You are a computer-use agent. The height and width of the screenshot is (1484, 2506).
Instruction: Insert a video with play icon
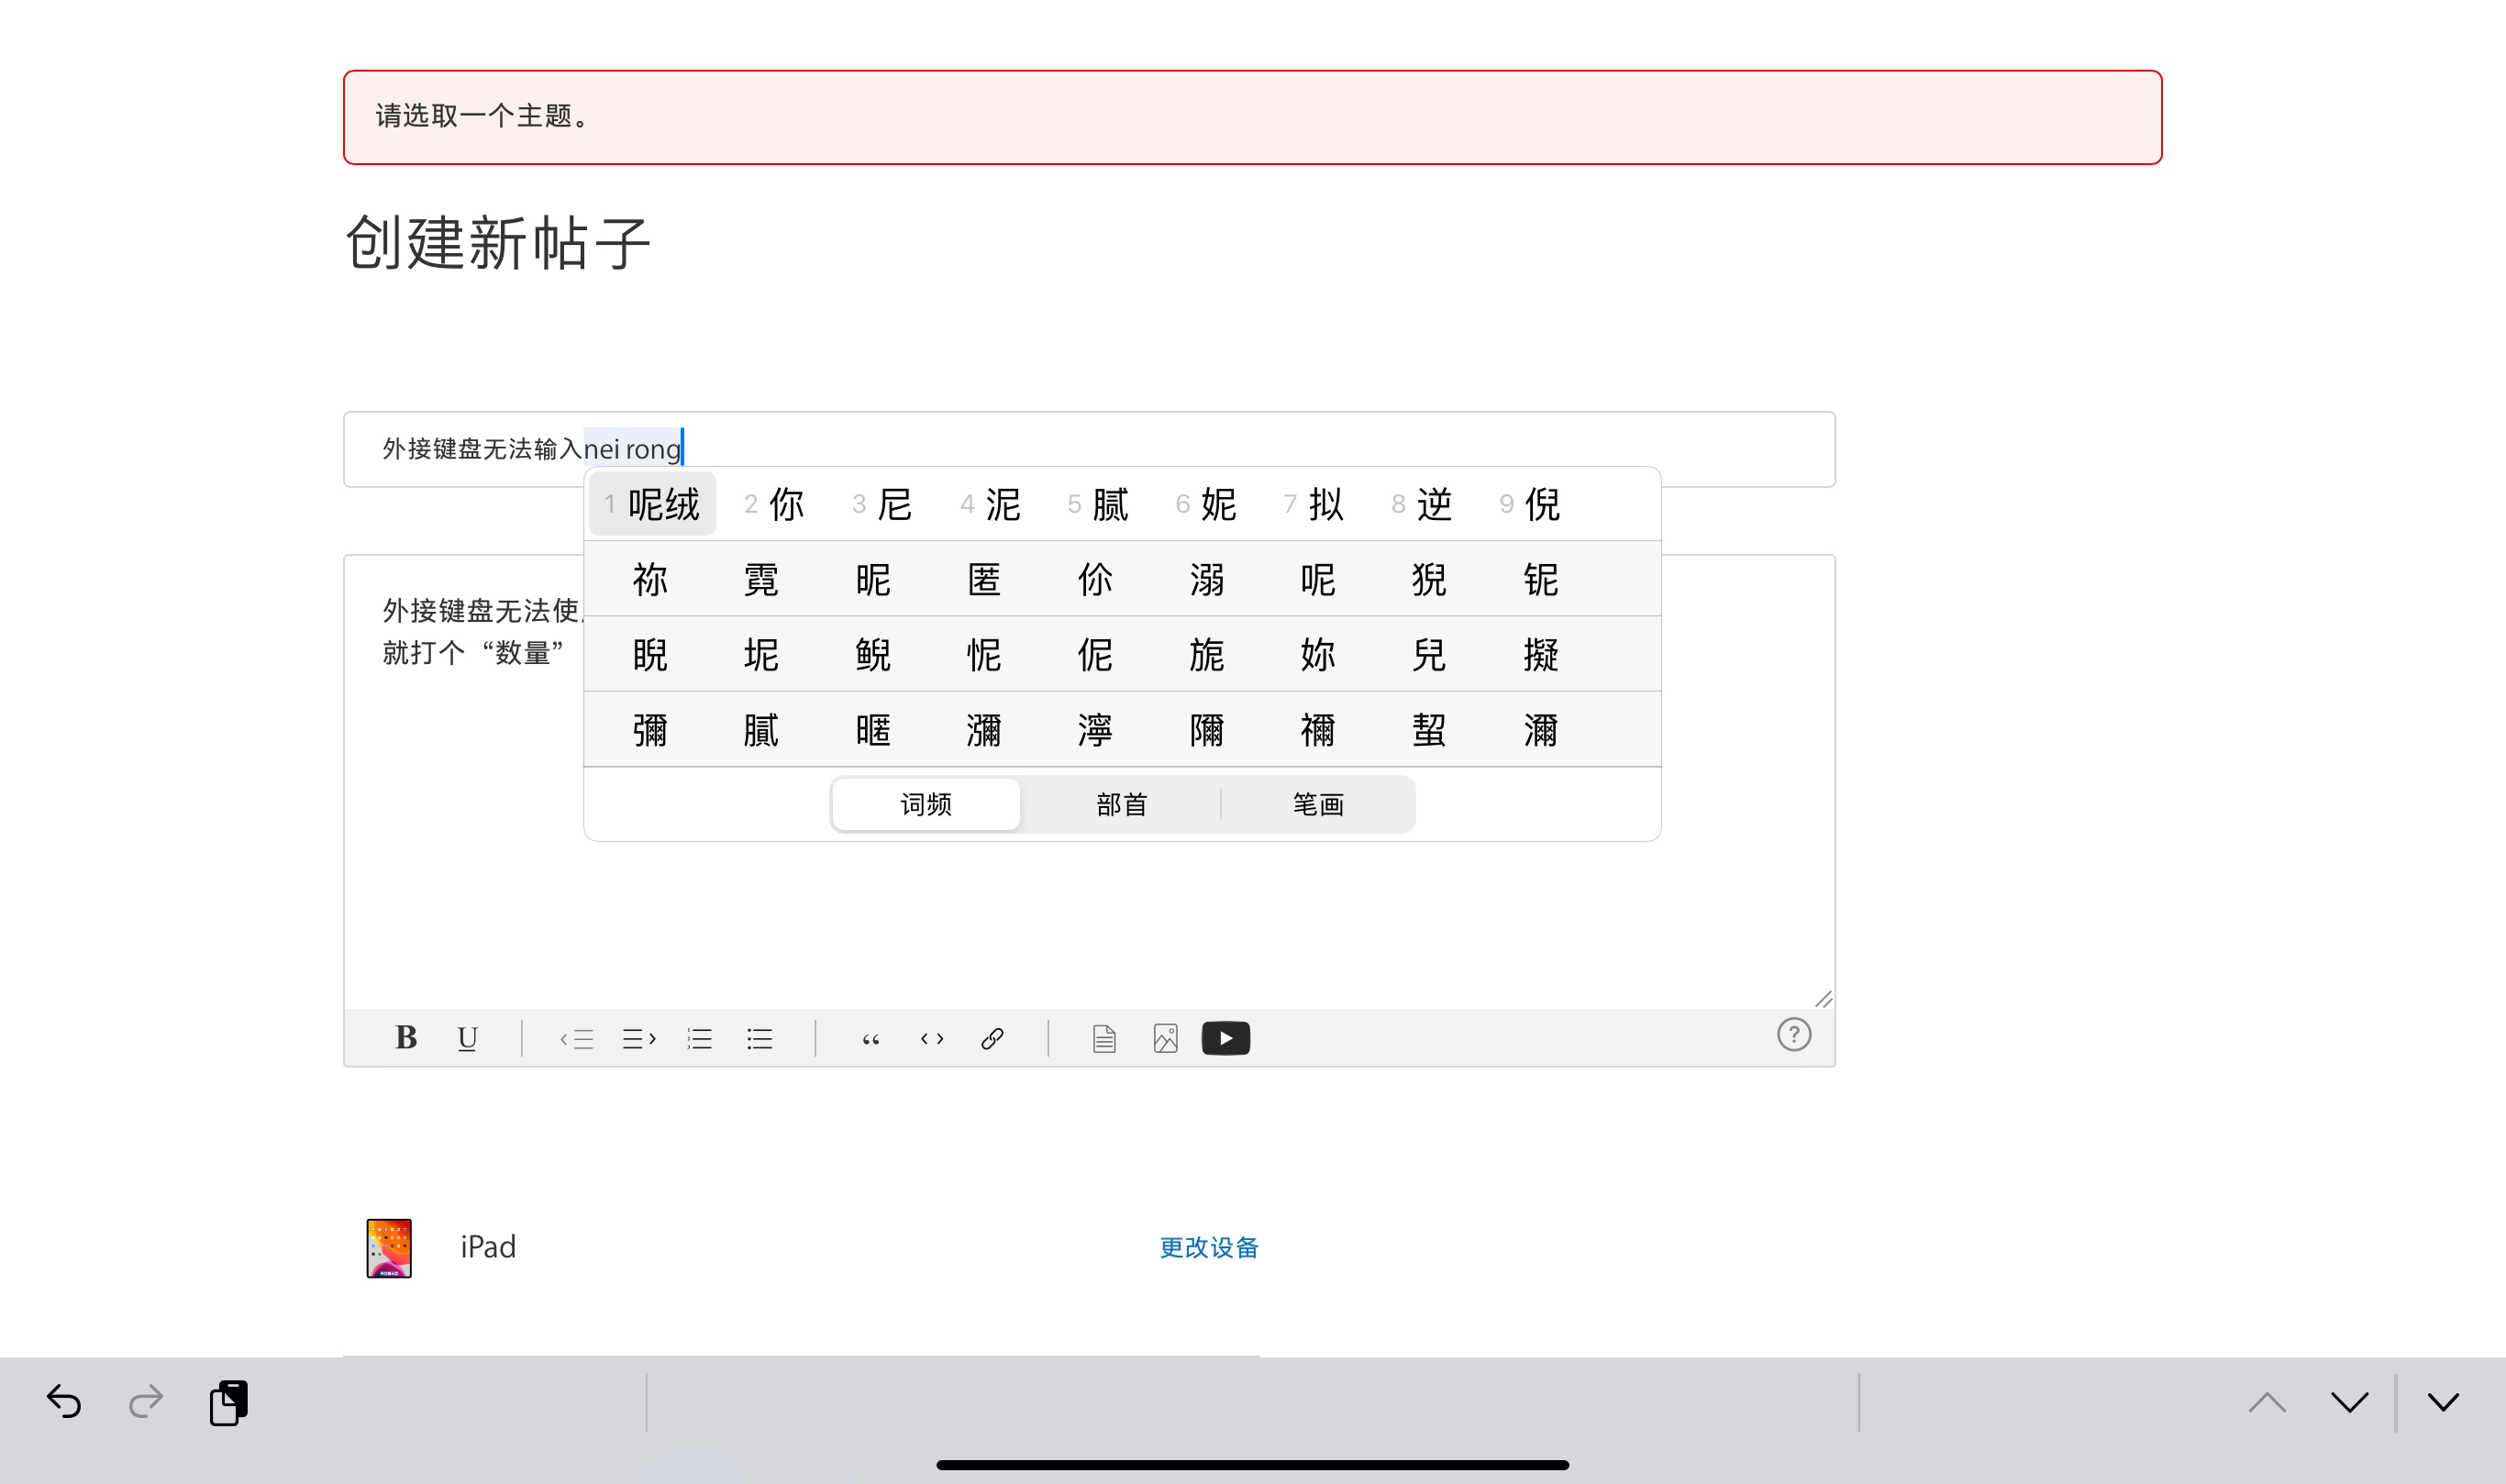pos(1225,1038)
